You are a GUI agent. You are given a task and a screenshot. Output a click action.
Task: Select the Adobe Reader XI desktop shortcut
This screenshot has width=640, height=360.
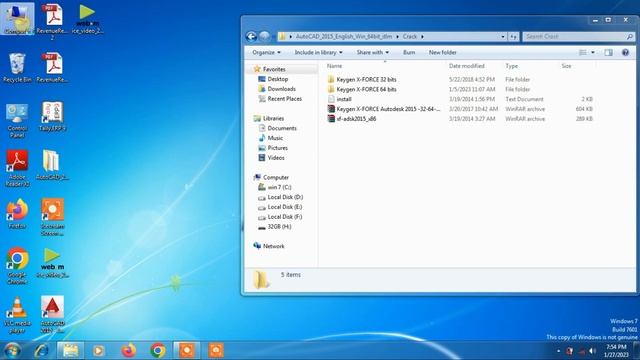click(17, 169)
